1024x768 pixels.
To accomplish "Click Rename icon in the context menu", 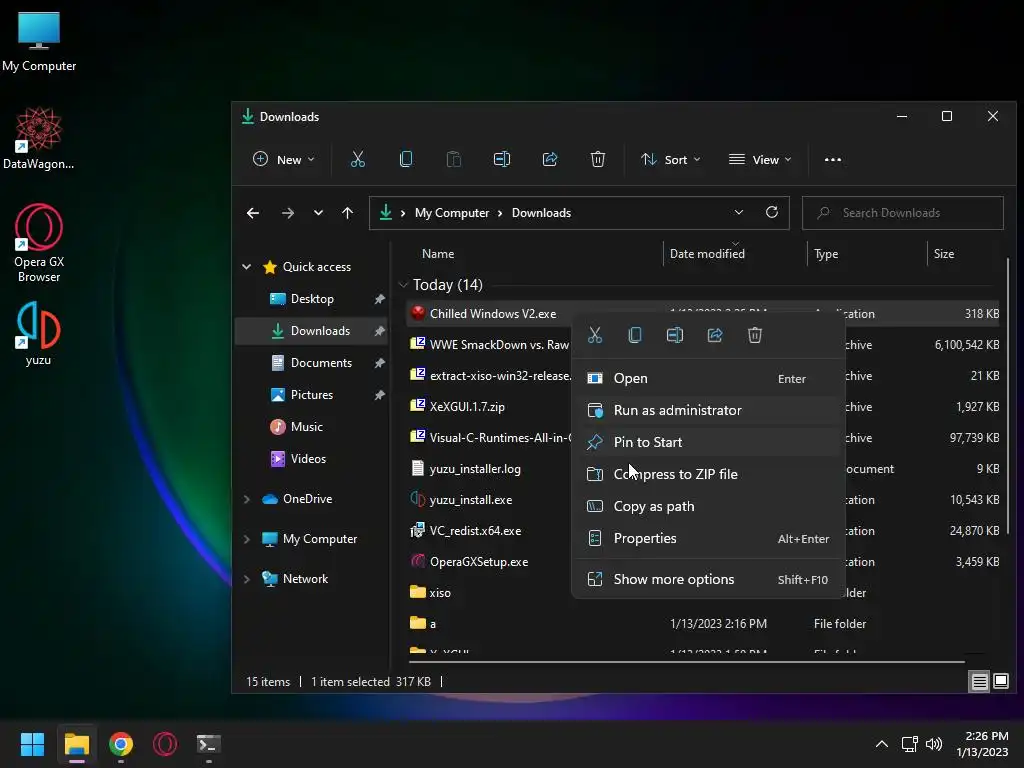I will tap(675, 335).
